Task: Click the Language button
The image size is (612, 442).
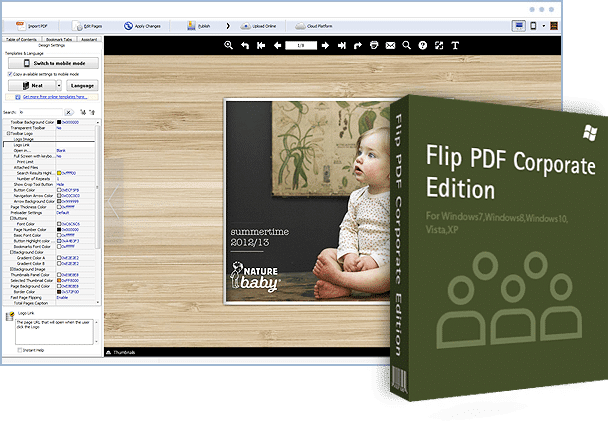Action: (82, 85)
